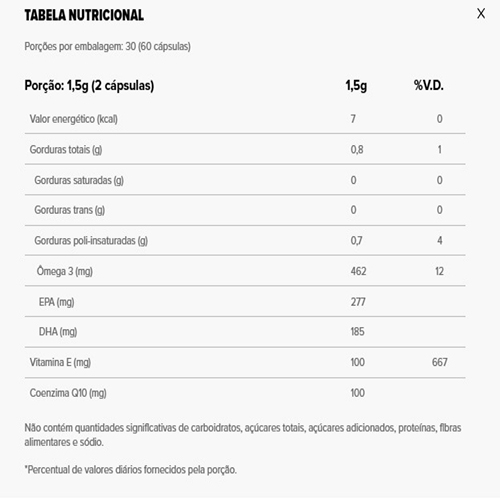The width and height of the screenshot is (500, 500).
Task: Select the Porções por embalagem text
Action: 107,46
